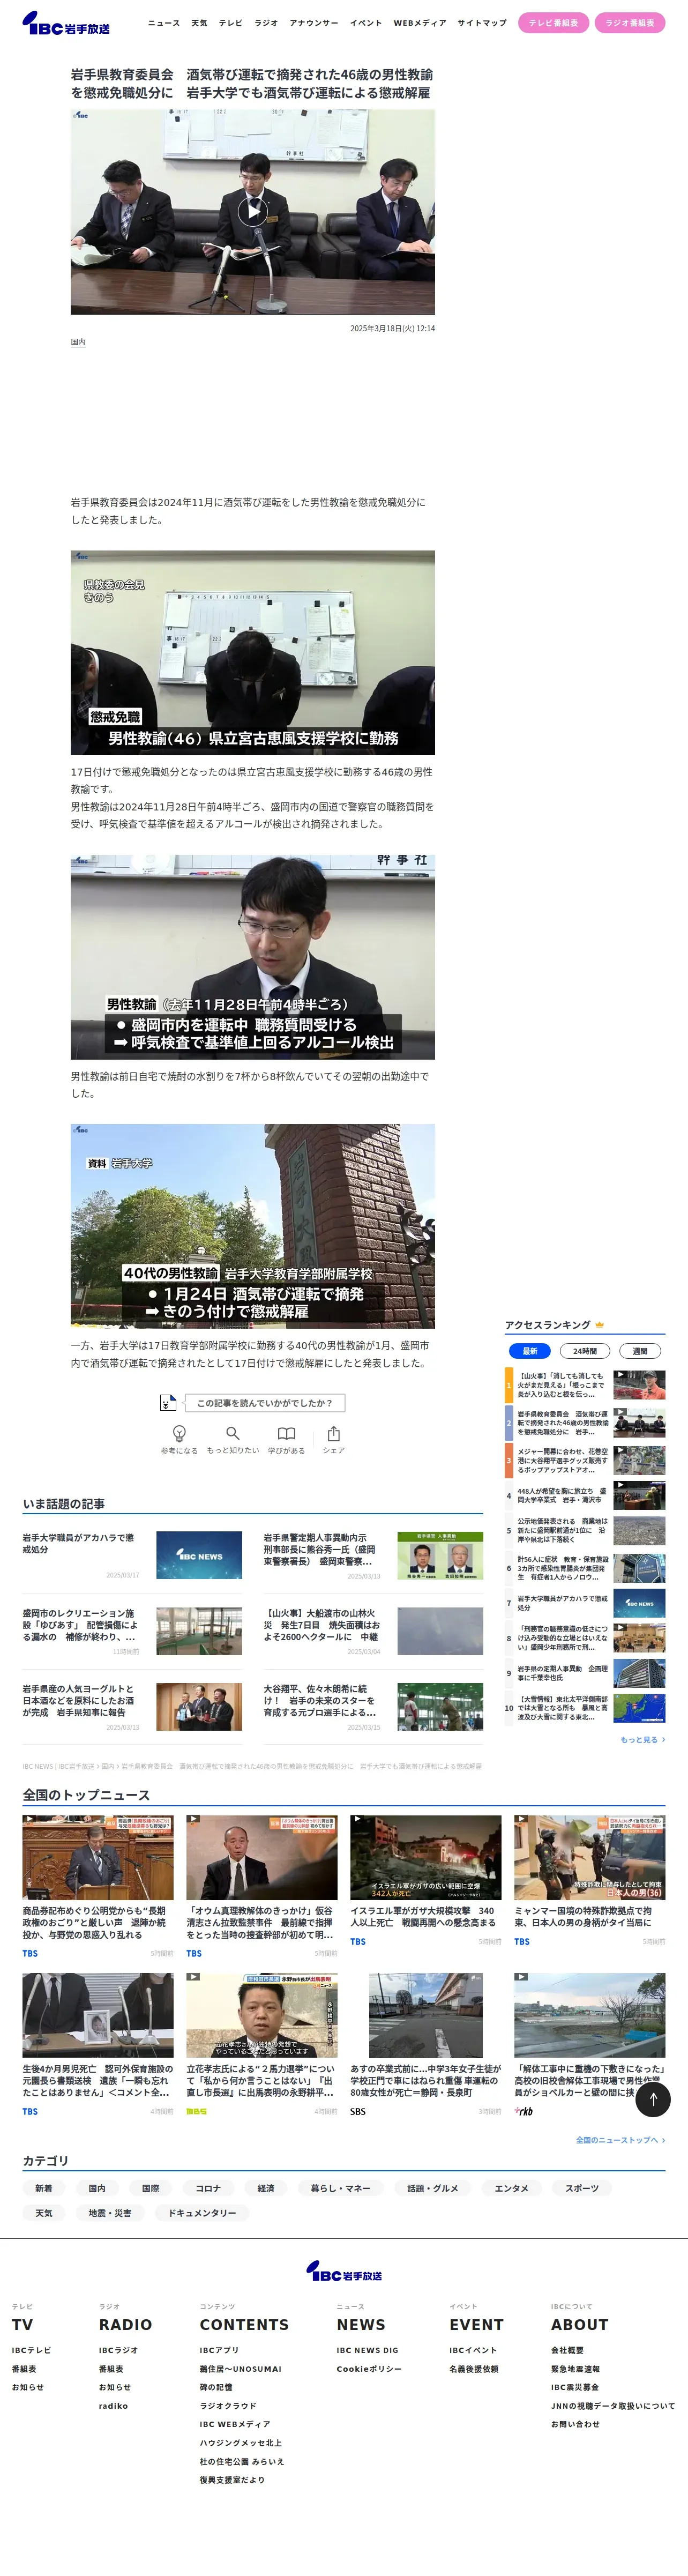688x2576 pixels.
Task: Click the ラジオ番組表 pink button
Action: tap(630, 23)
